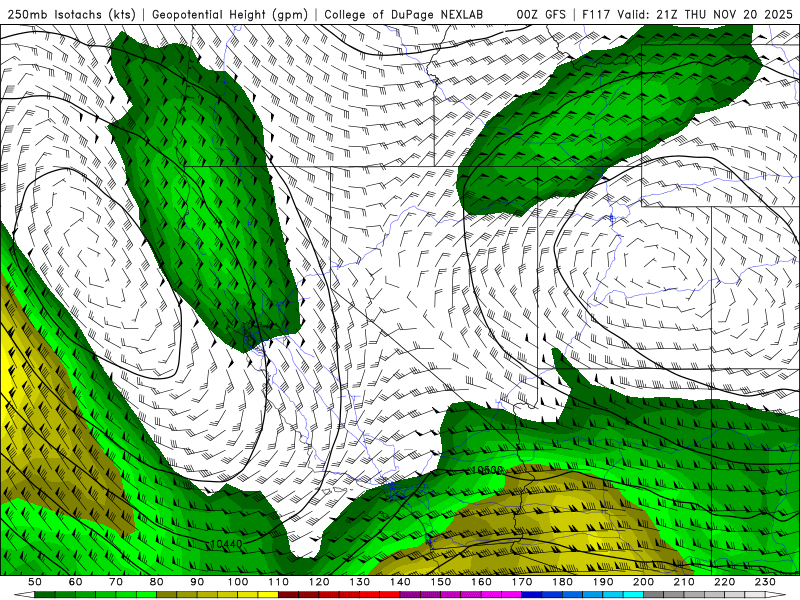Screen dimensions: 800x600
Task: Click the dark blue swatch right of 170
Action: coord(532,595)
